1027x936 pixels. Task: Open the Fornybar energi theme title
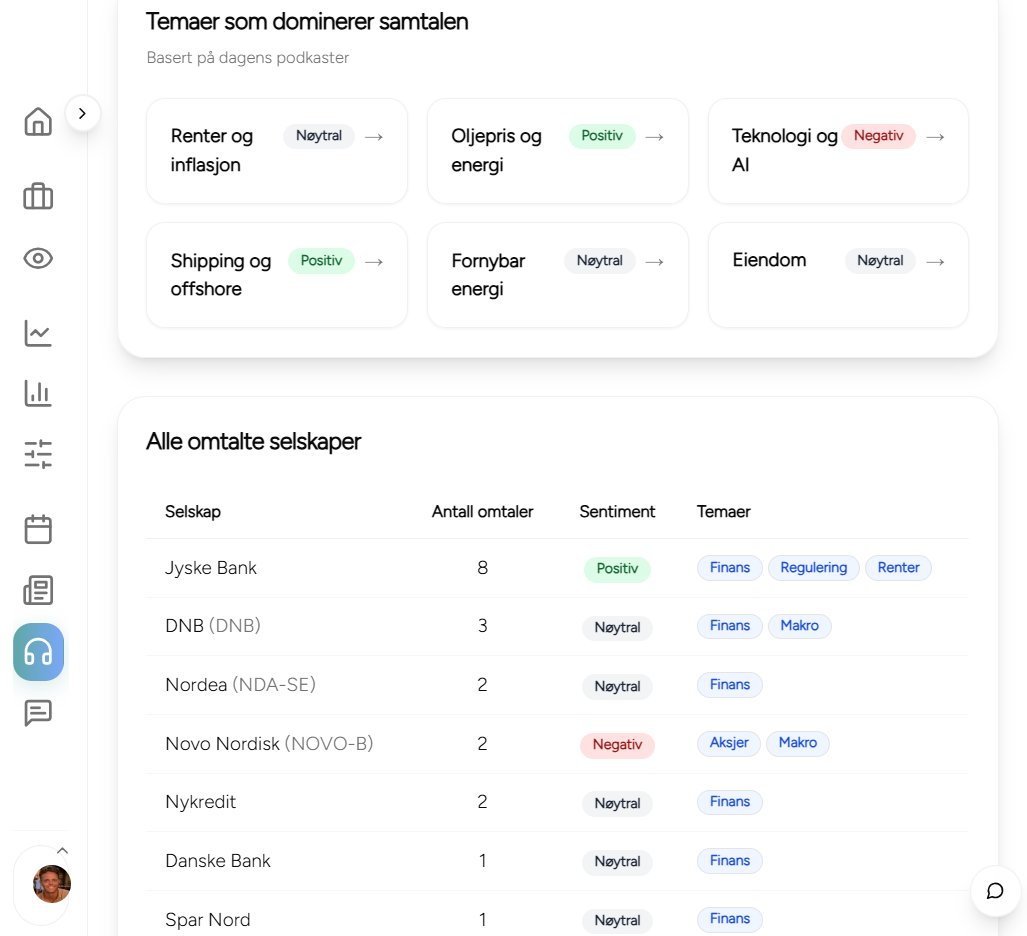point(488,274)
